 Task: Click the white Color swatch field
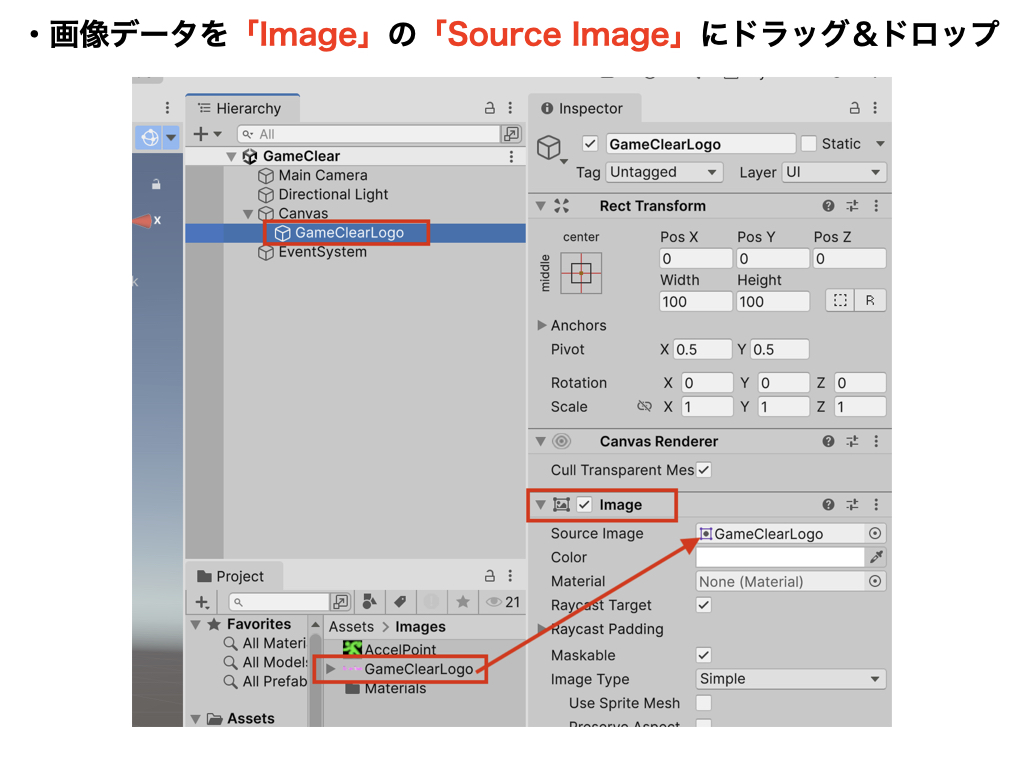click(780, 557)
